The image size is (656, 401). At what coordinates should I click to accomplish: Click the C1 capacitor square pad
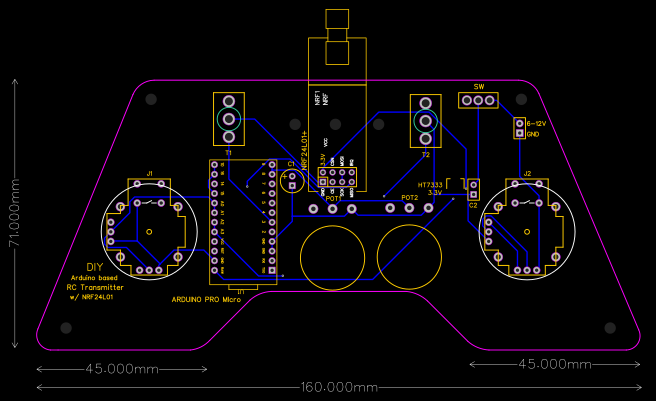292,185
